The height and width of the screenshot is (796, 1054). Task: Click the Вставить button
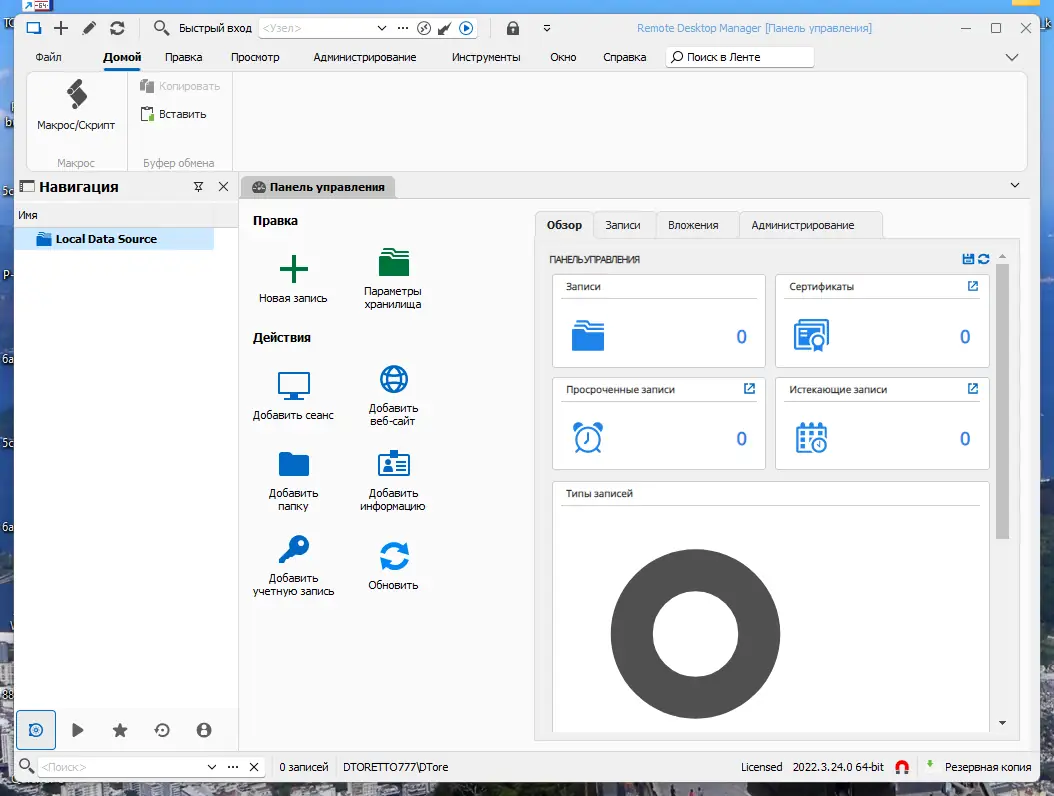pyautogui.click(x=173, y=114)
